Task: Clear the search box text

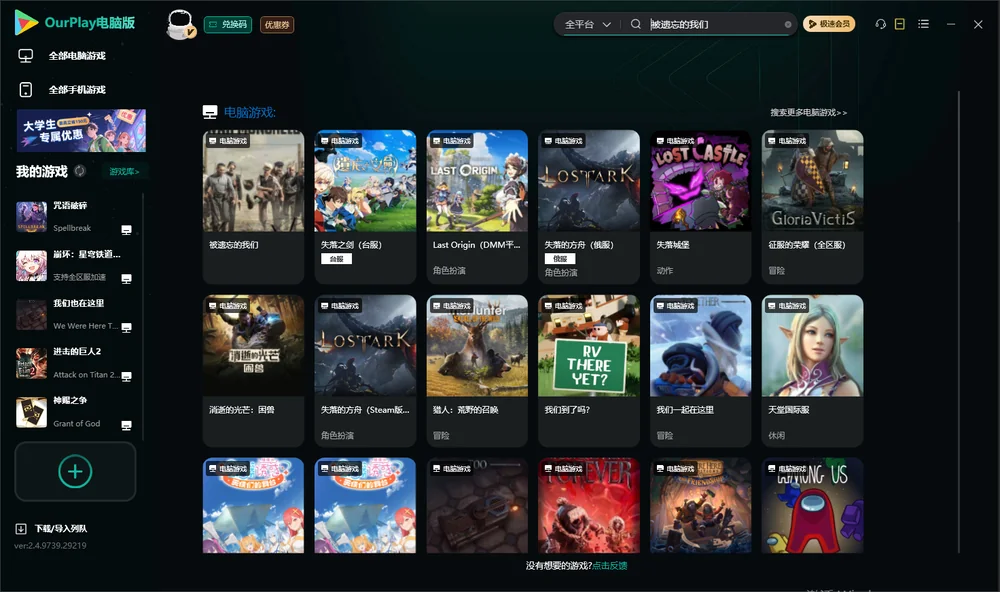Action: pos(788,24)
